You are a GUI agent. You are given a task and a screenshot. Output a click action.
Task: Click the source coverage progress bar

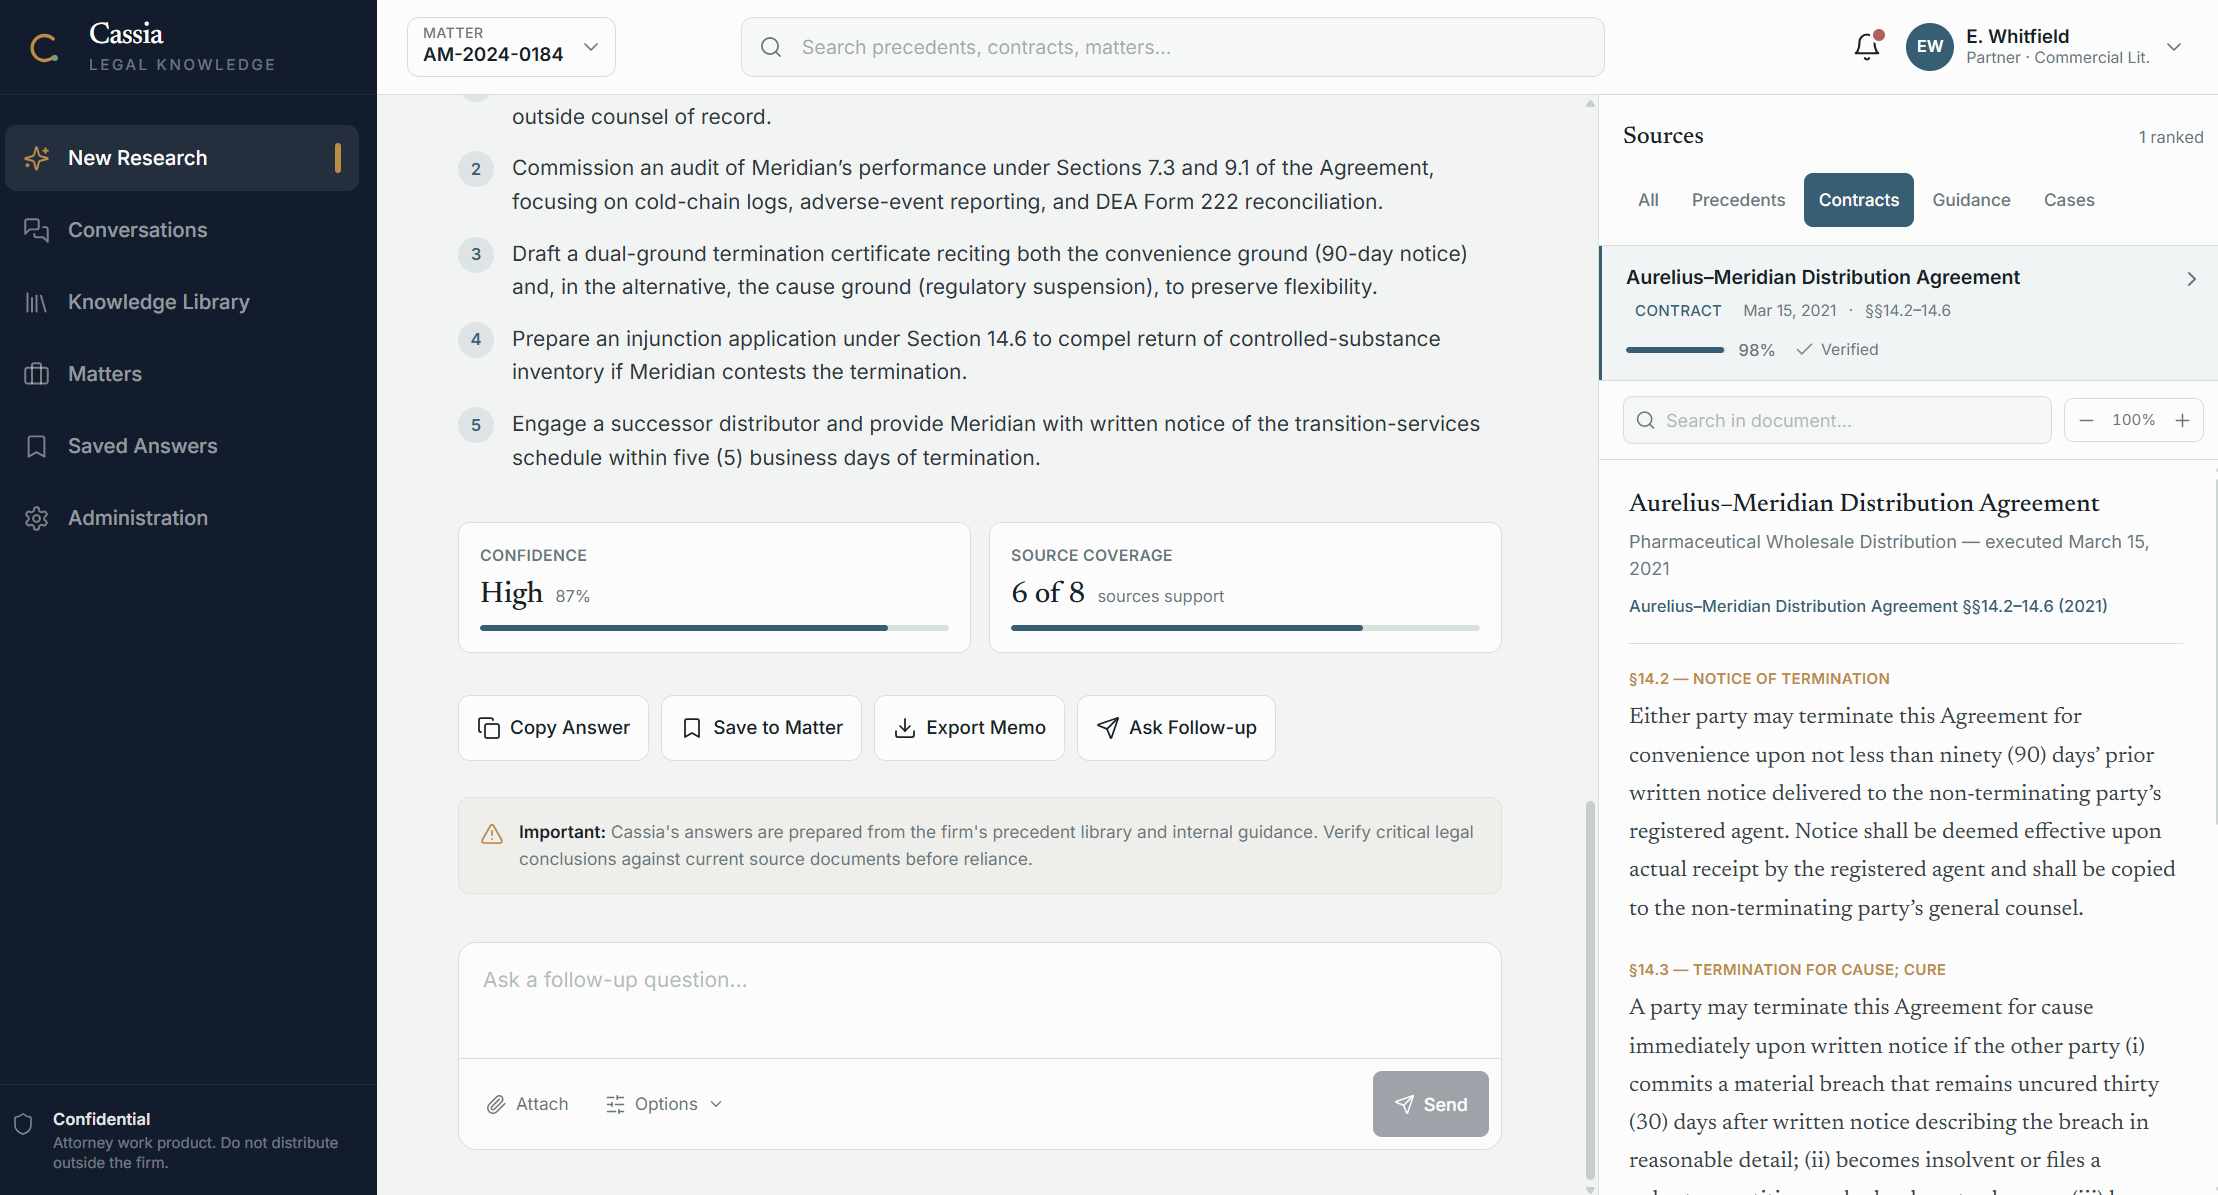(x=1245, y=628)
